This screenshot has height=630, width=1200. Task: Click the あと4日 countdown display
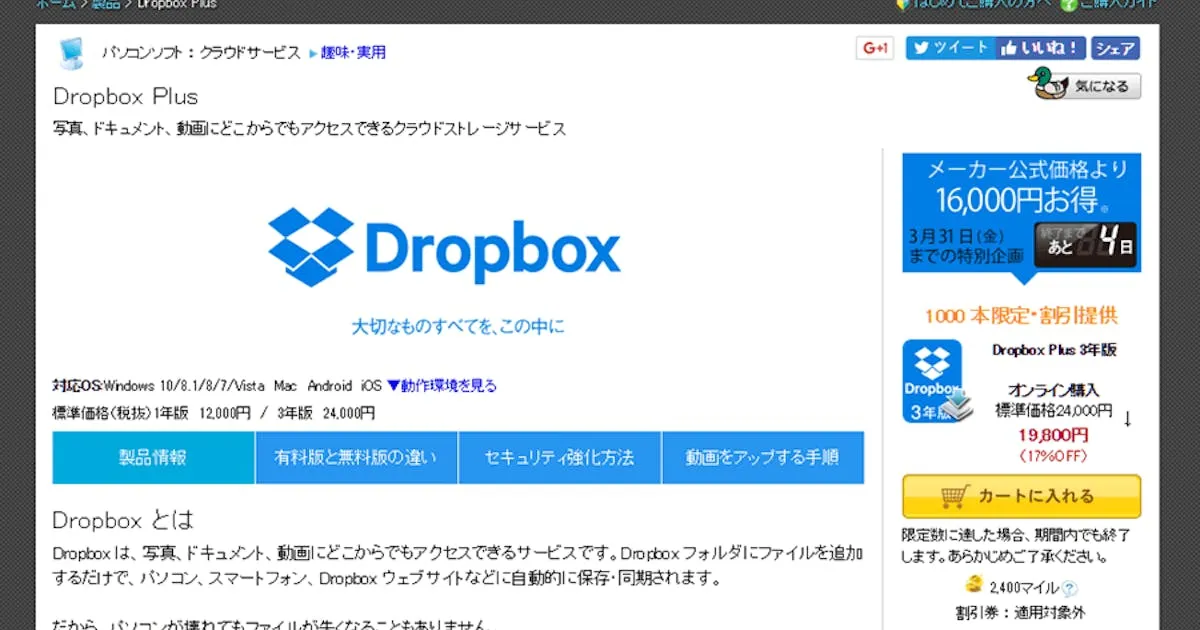pyautogui.click(x=1086, y=244)
